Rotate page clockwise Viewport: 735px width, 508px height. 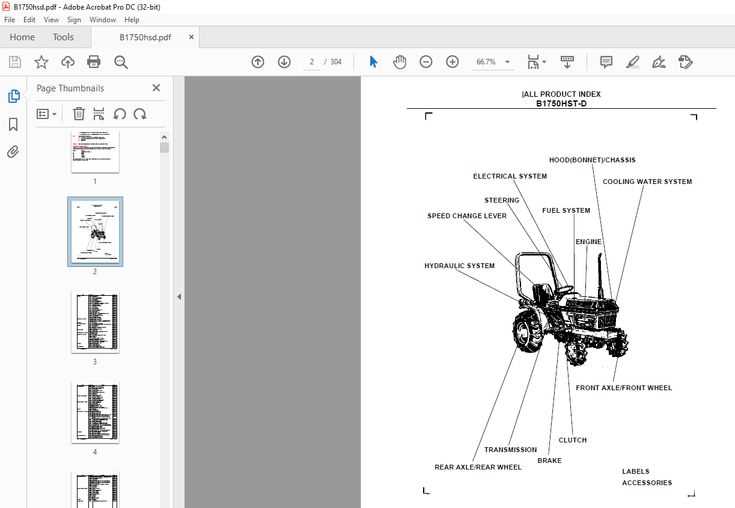(x=140, y=114)
